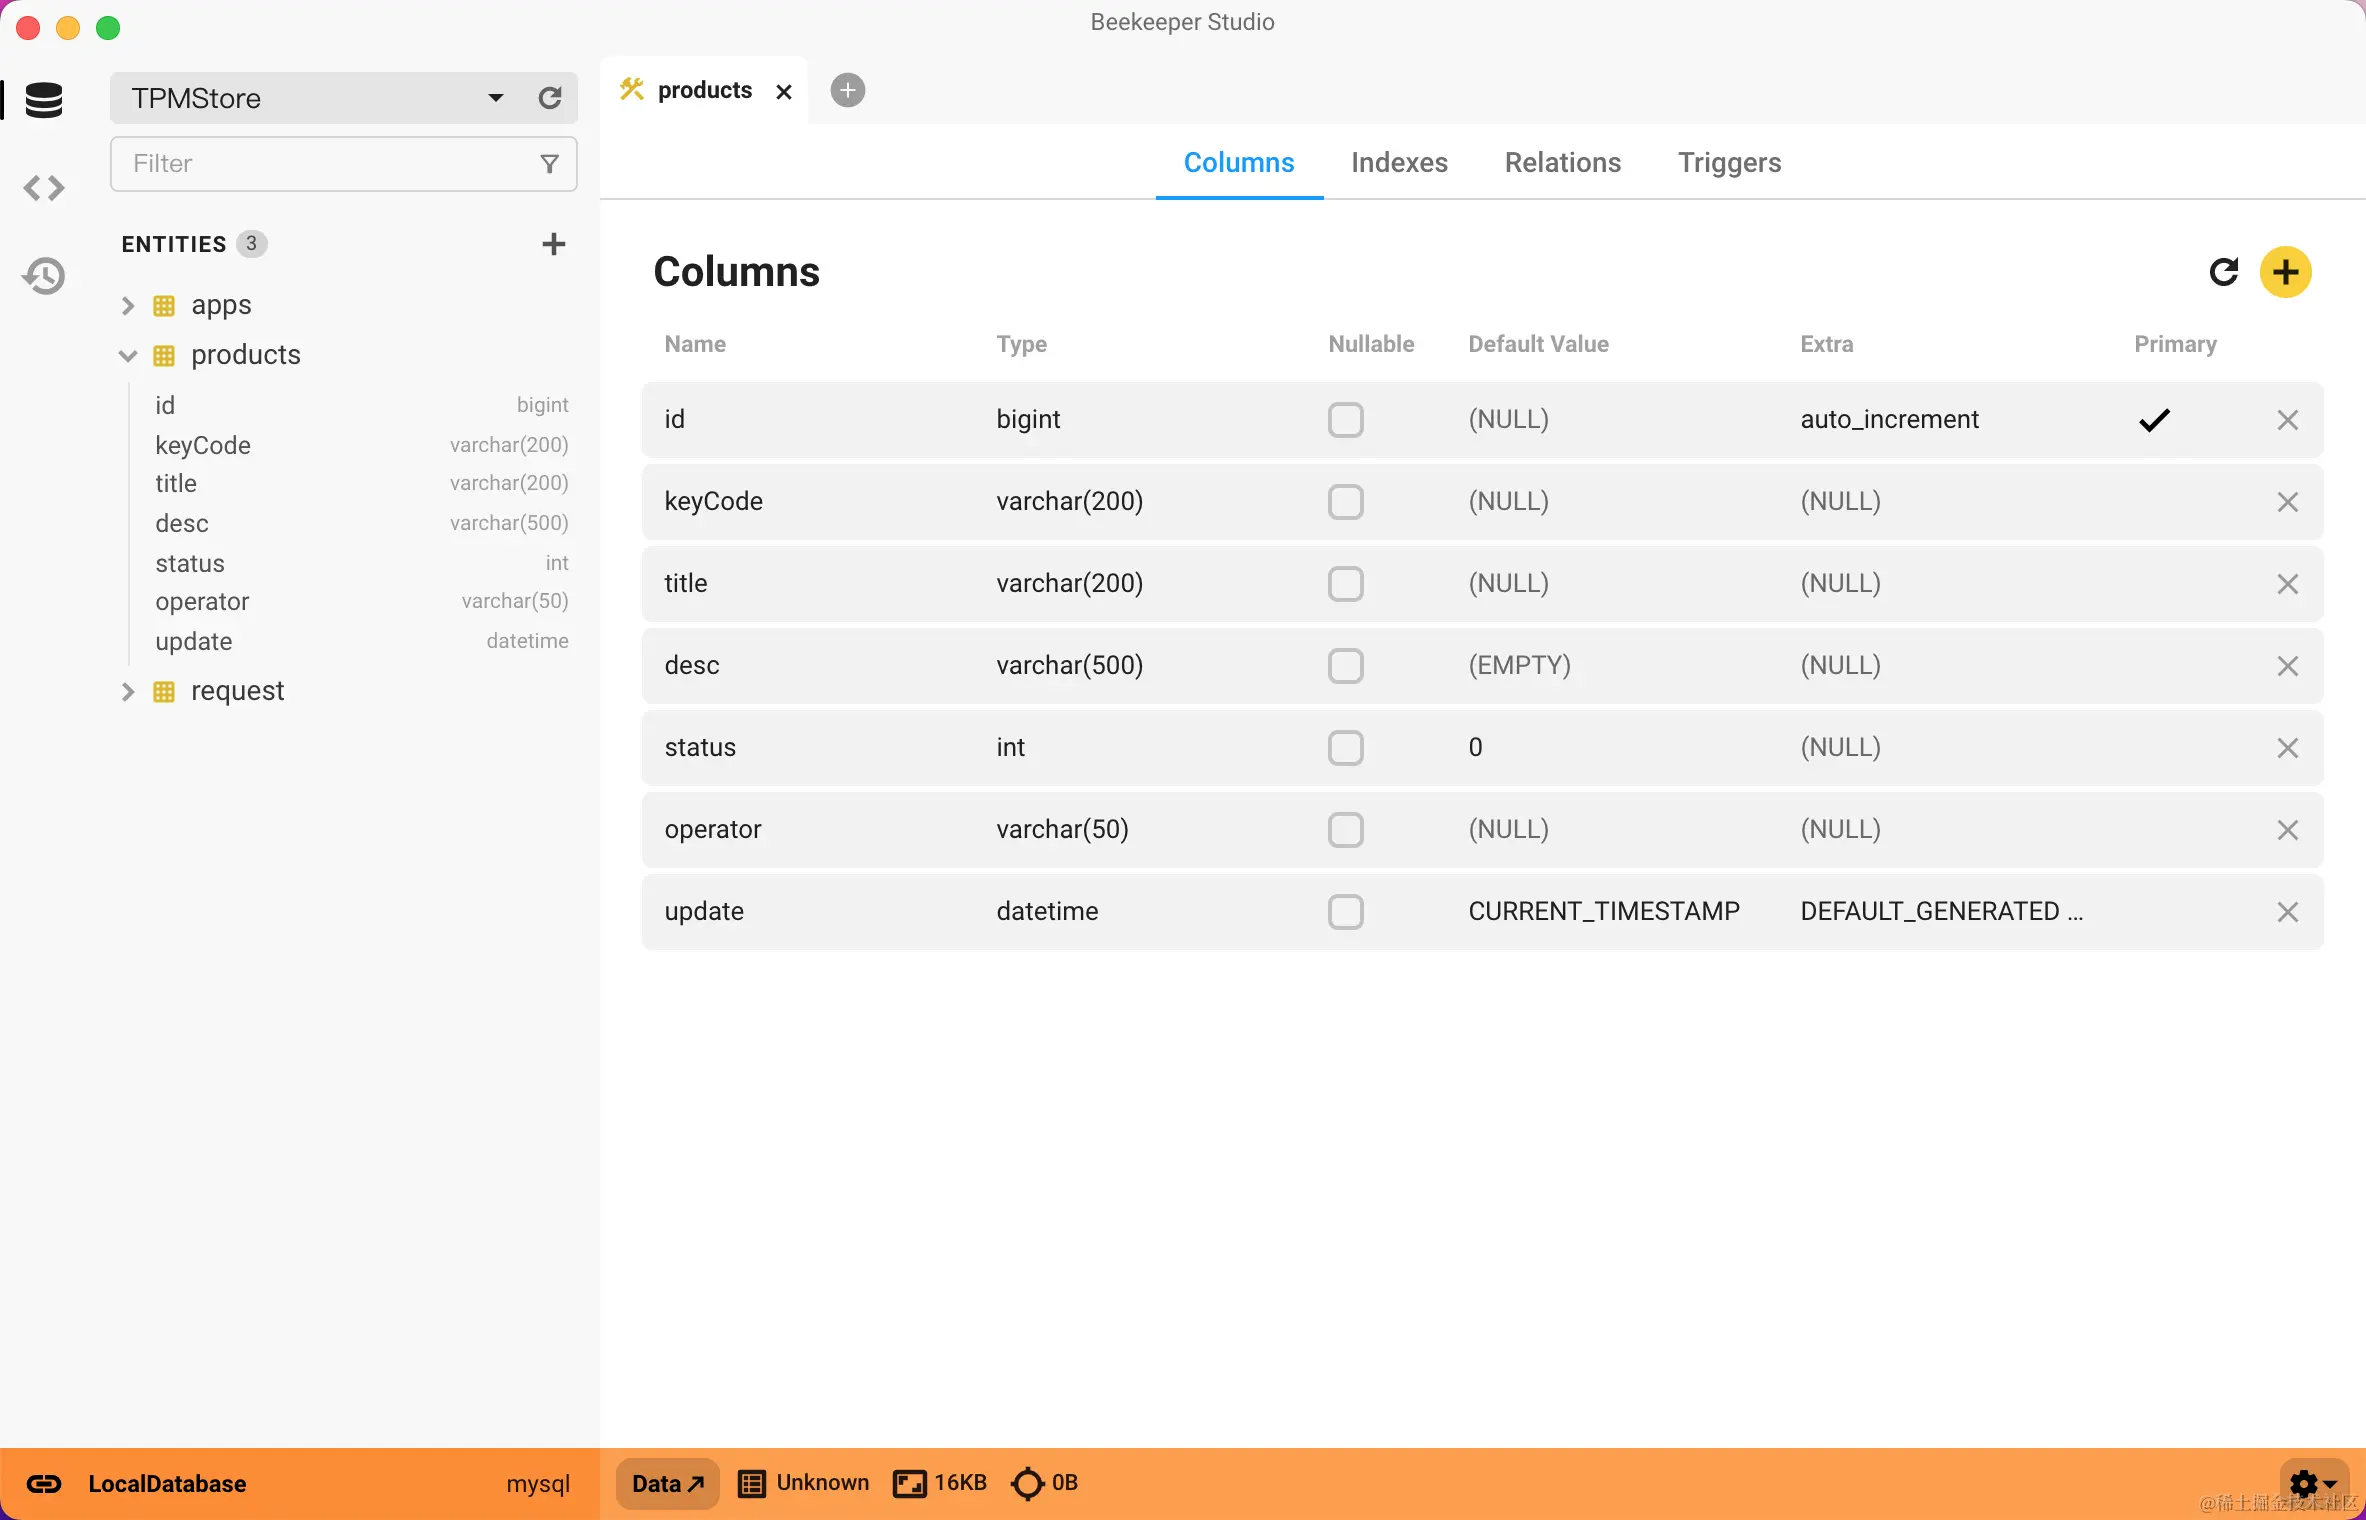The height and width of the screenshot is (1520, 2366).
Task: Refresh the TPMStore database list
Action: (550, 98)
